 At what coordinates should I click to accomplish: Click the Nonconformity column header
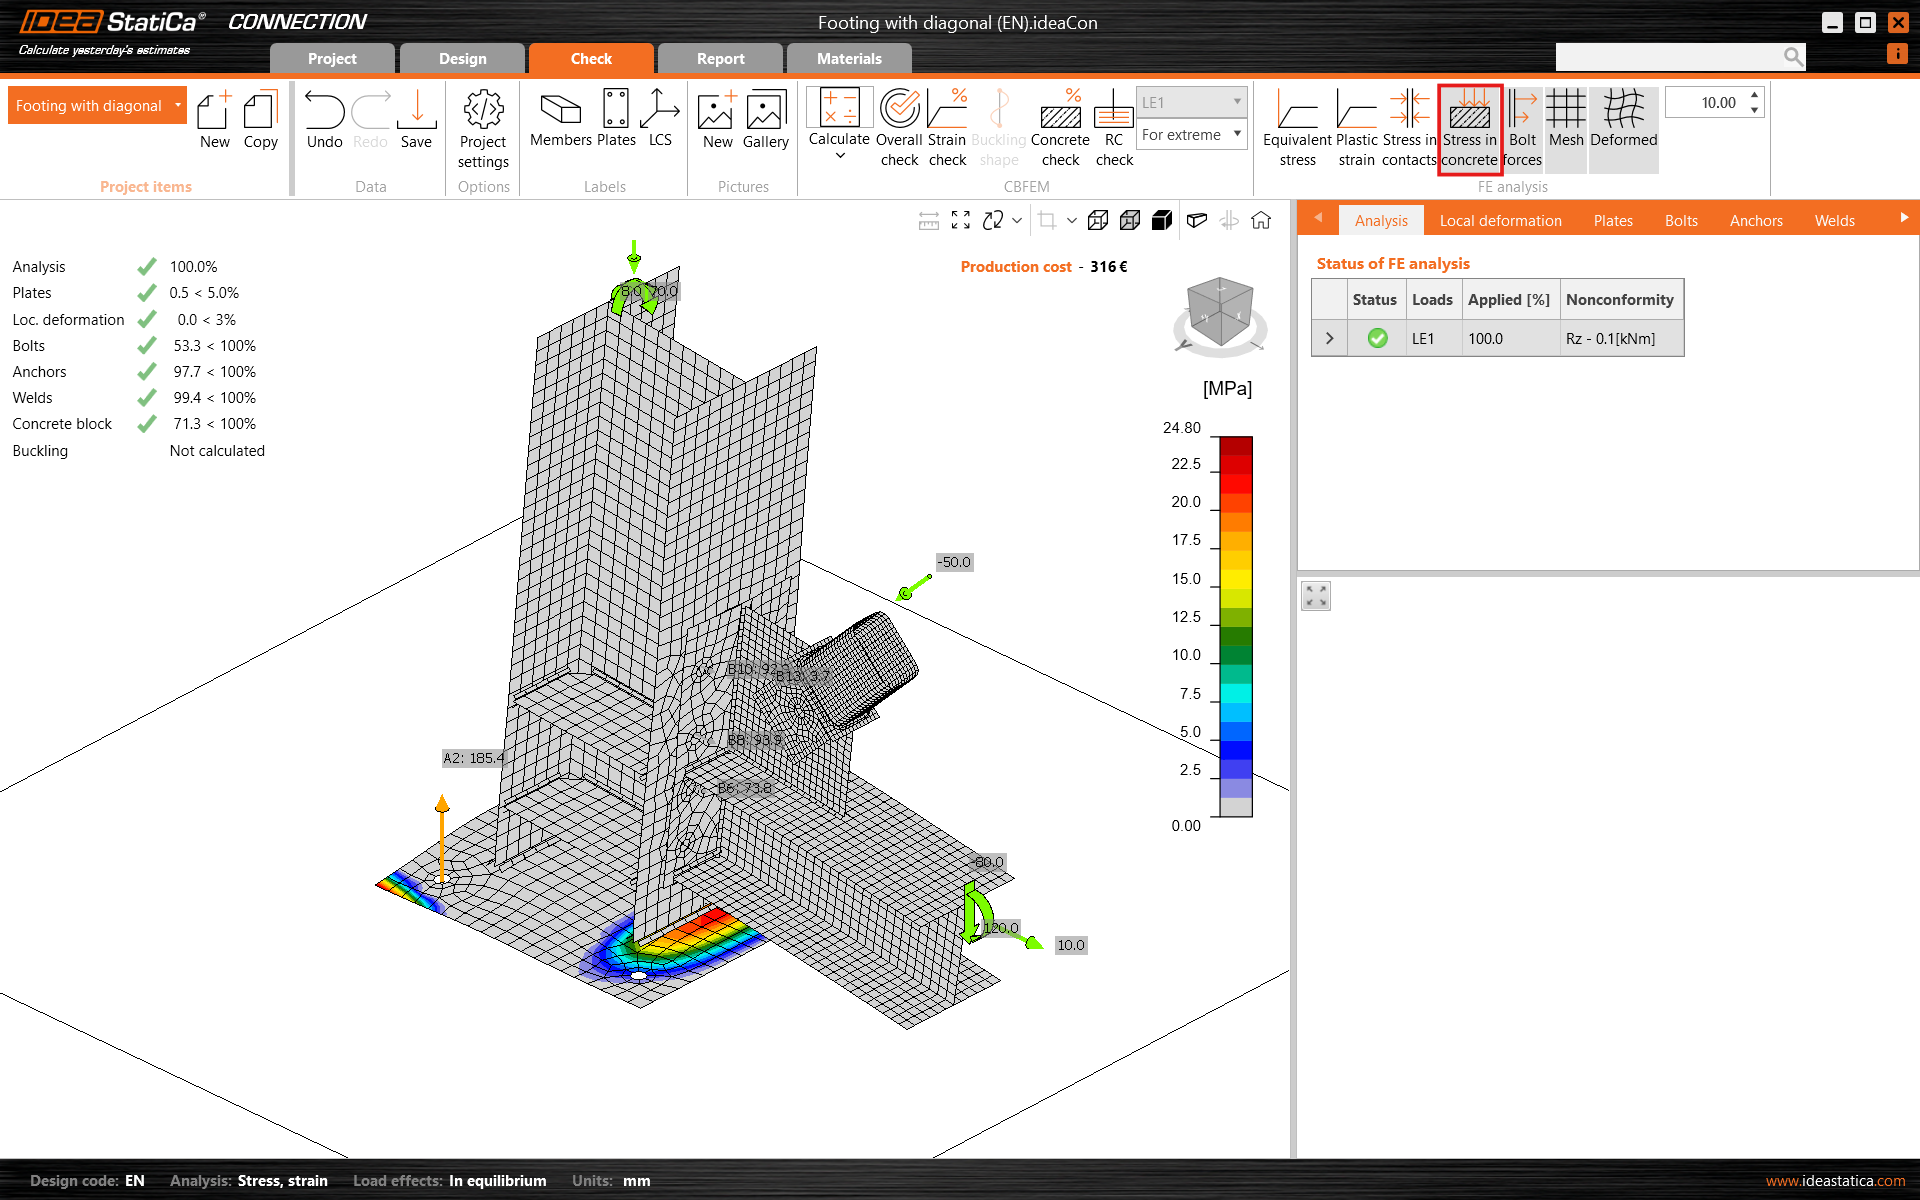coord(1620,299)
